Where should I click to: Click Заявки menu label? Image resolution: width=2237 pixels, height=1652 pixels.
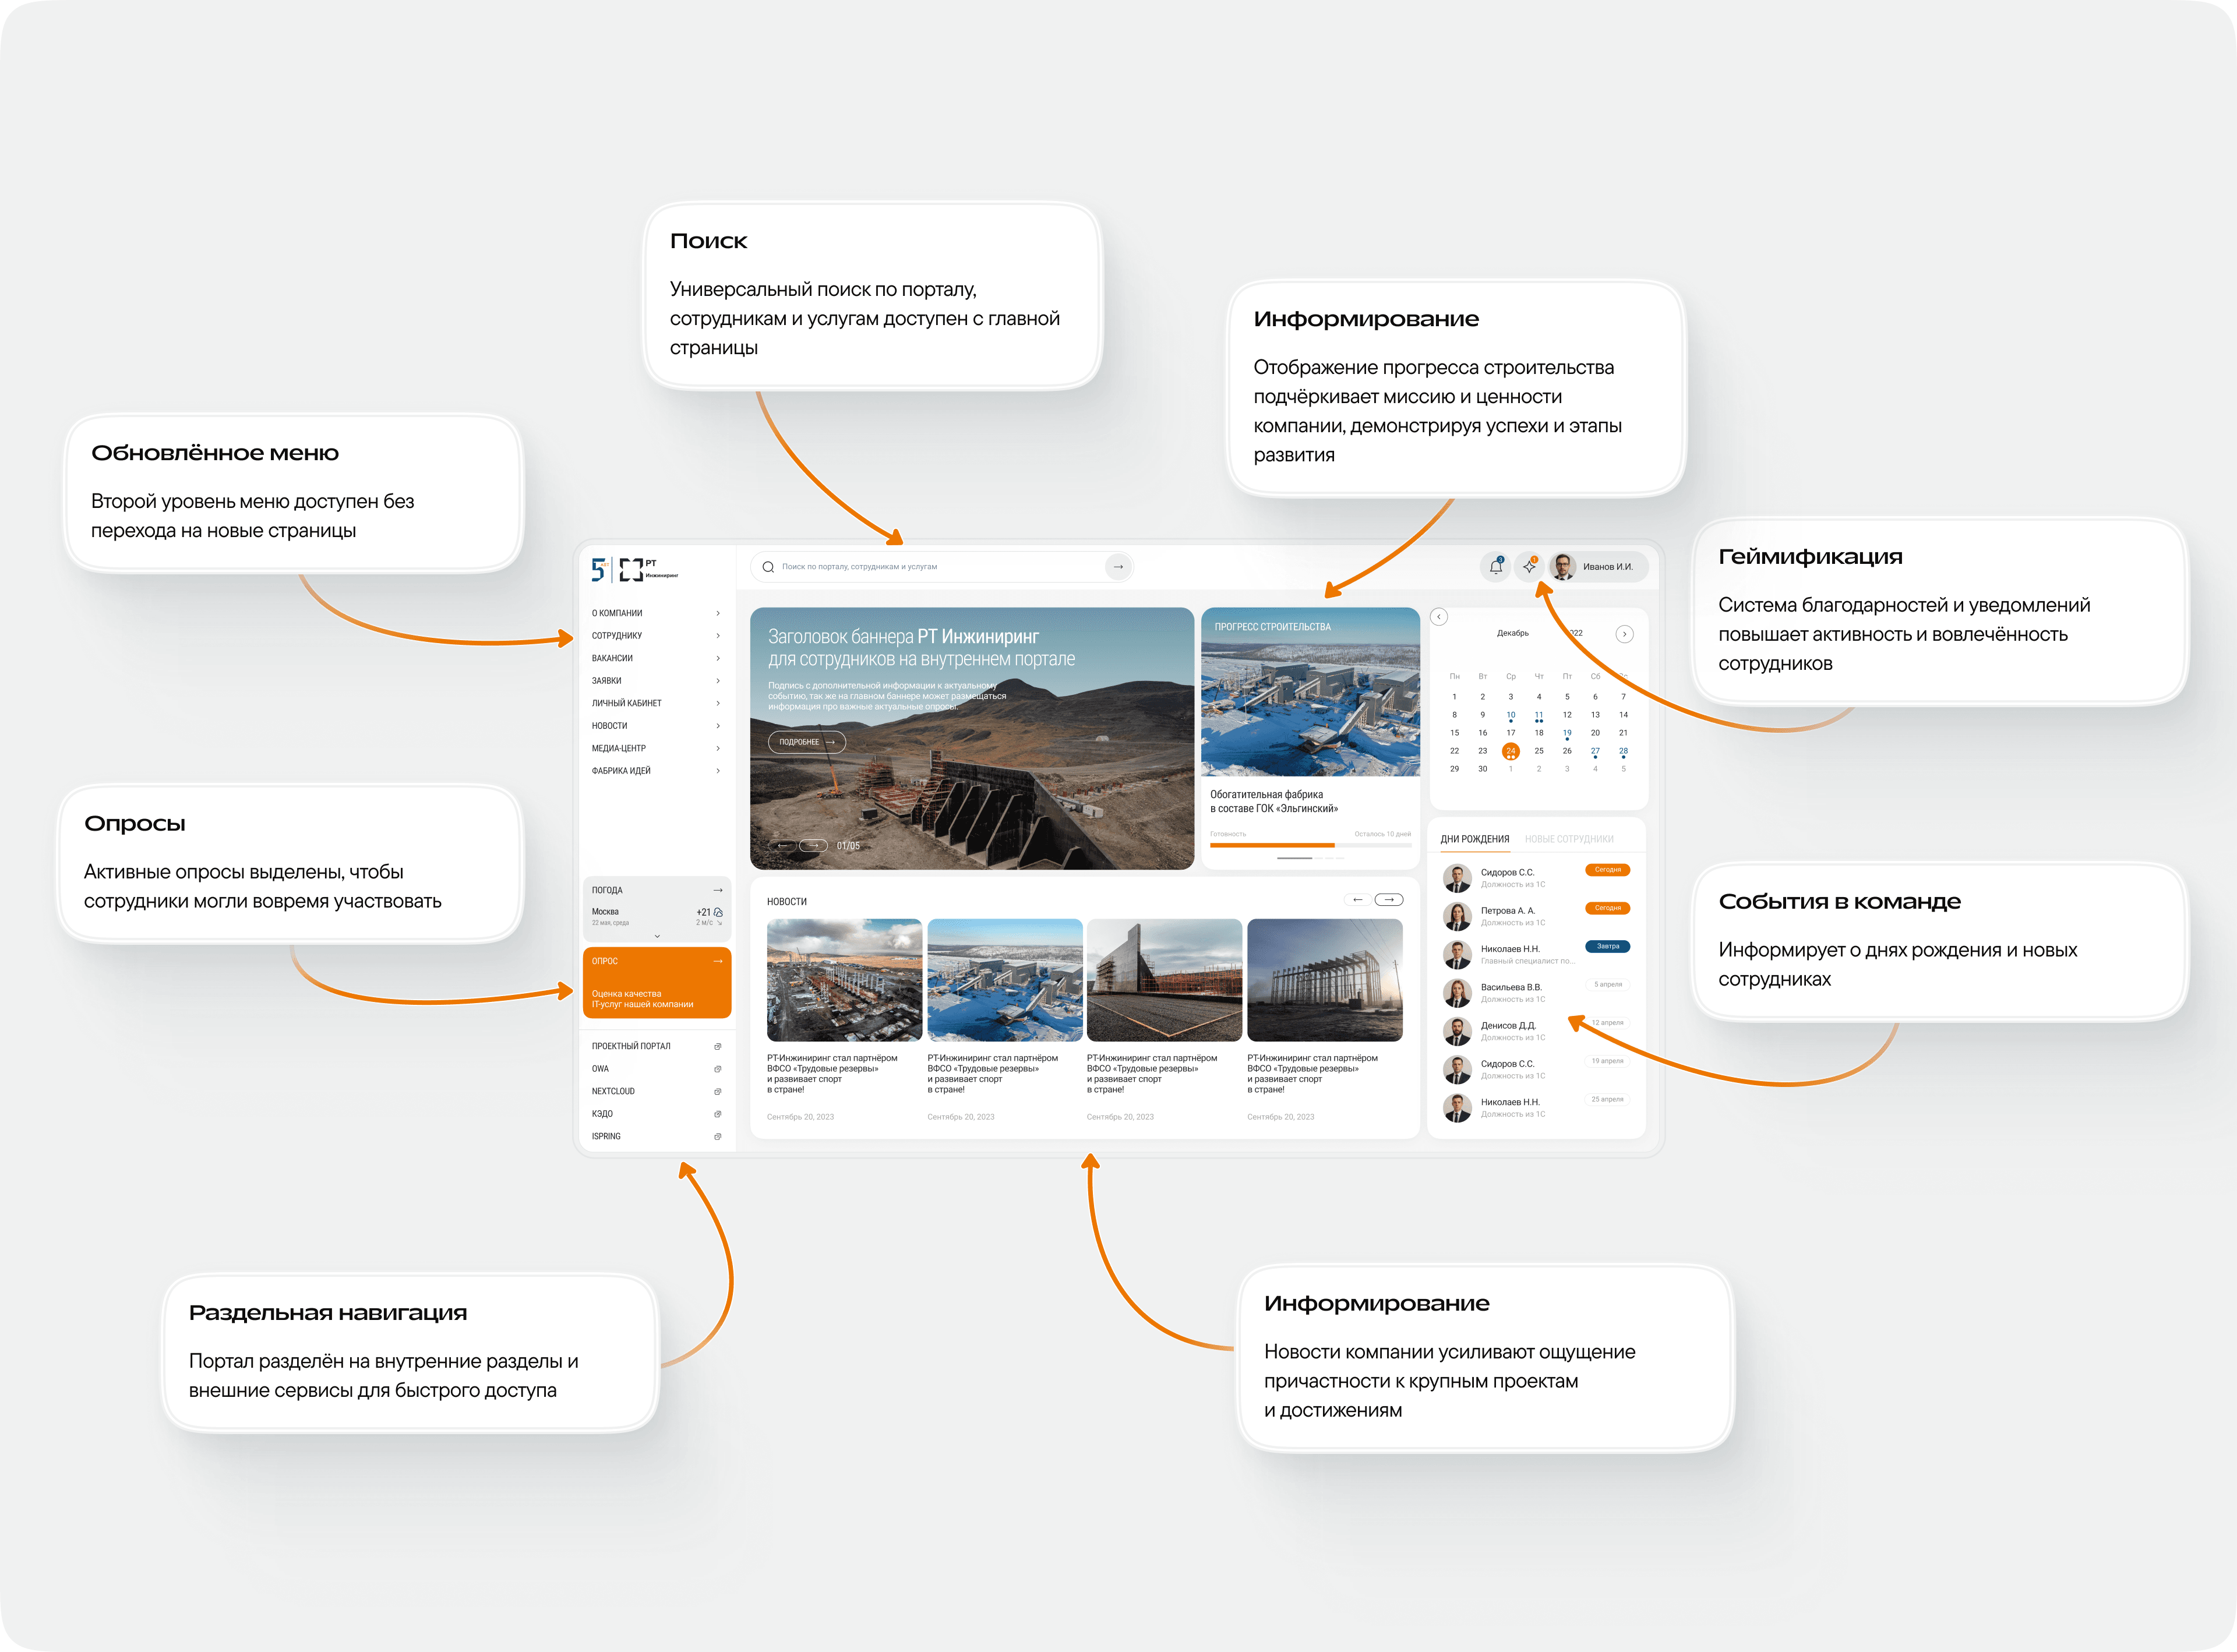coord(607,681)
